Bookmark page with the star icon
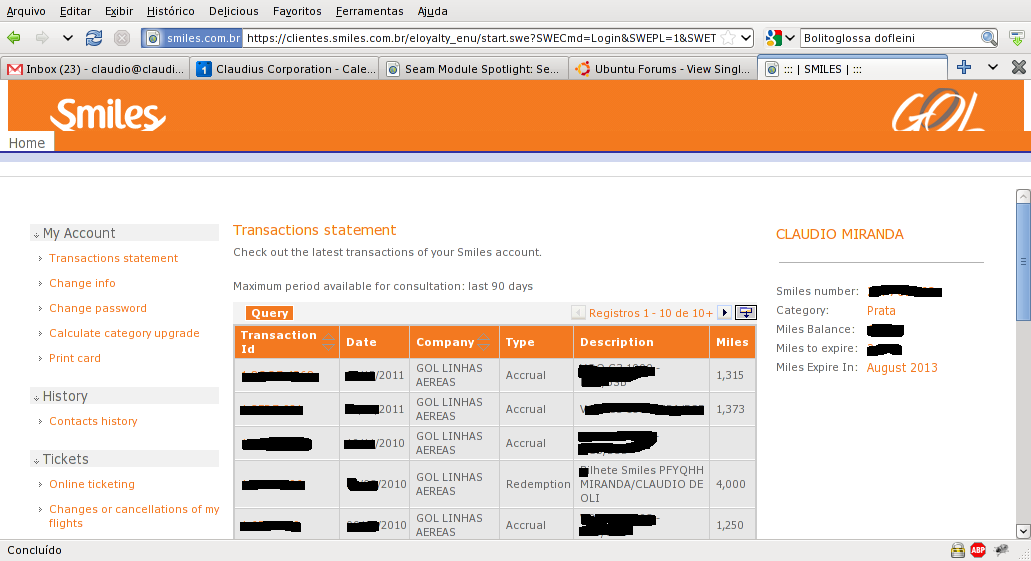1031x561 pixels. [728, 38]
